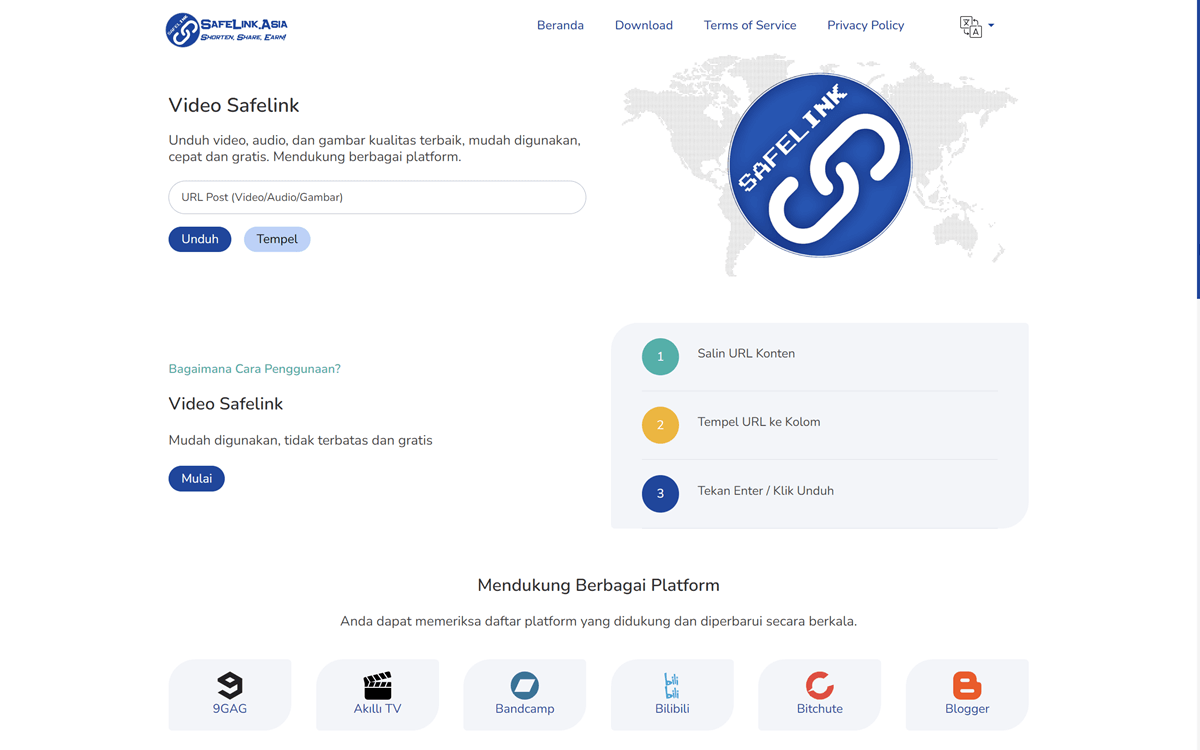This screenshot has width=1200, height=750.
Task: Click the page vertical scrollbar
Action: coord(1197,150)
